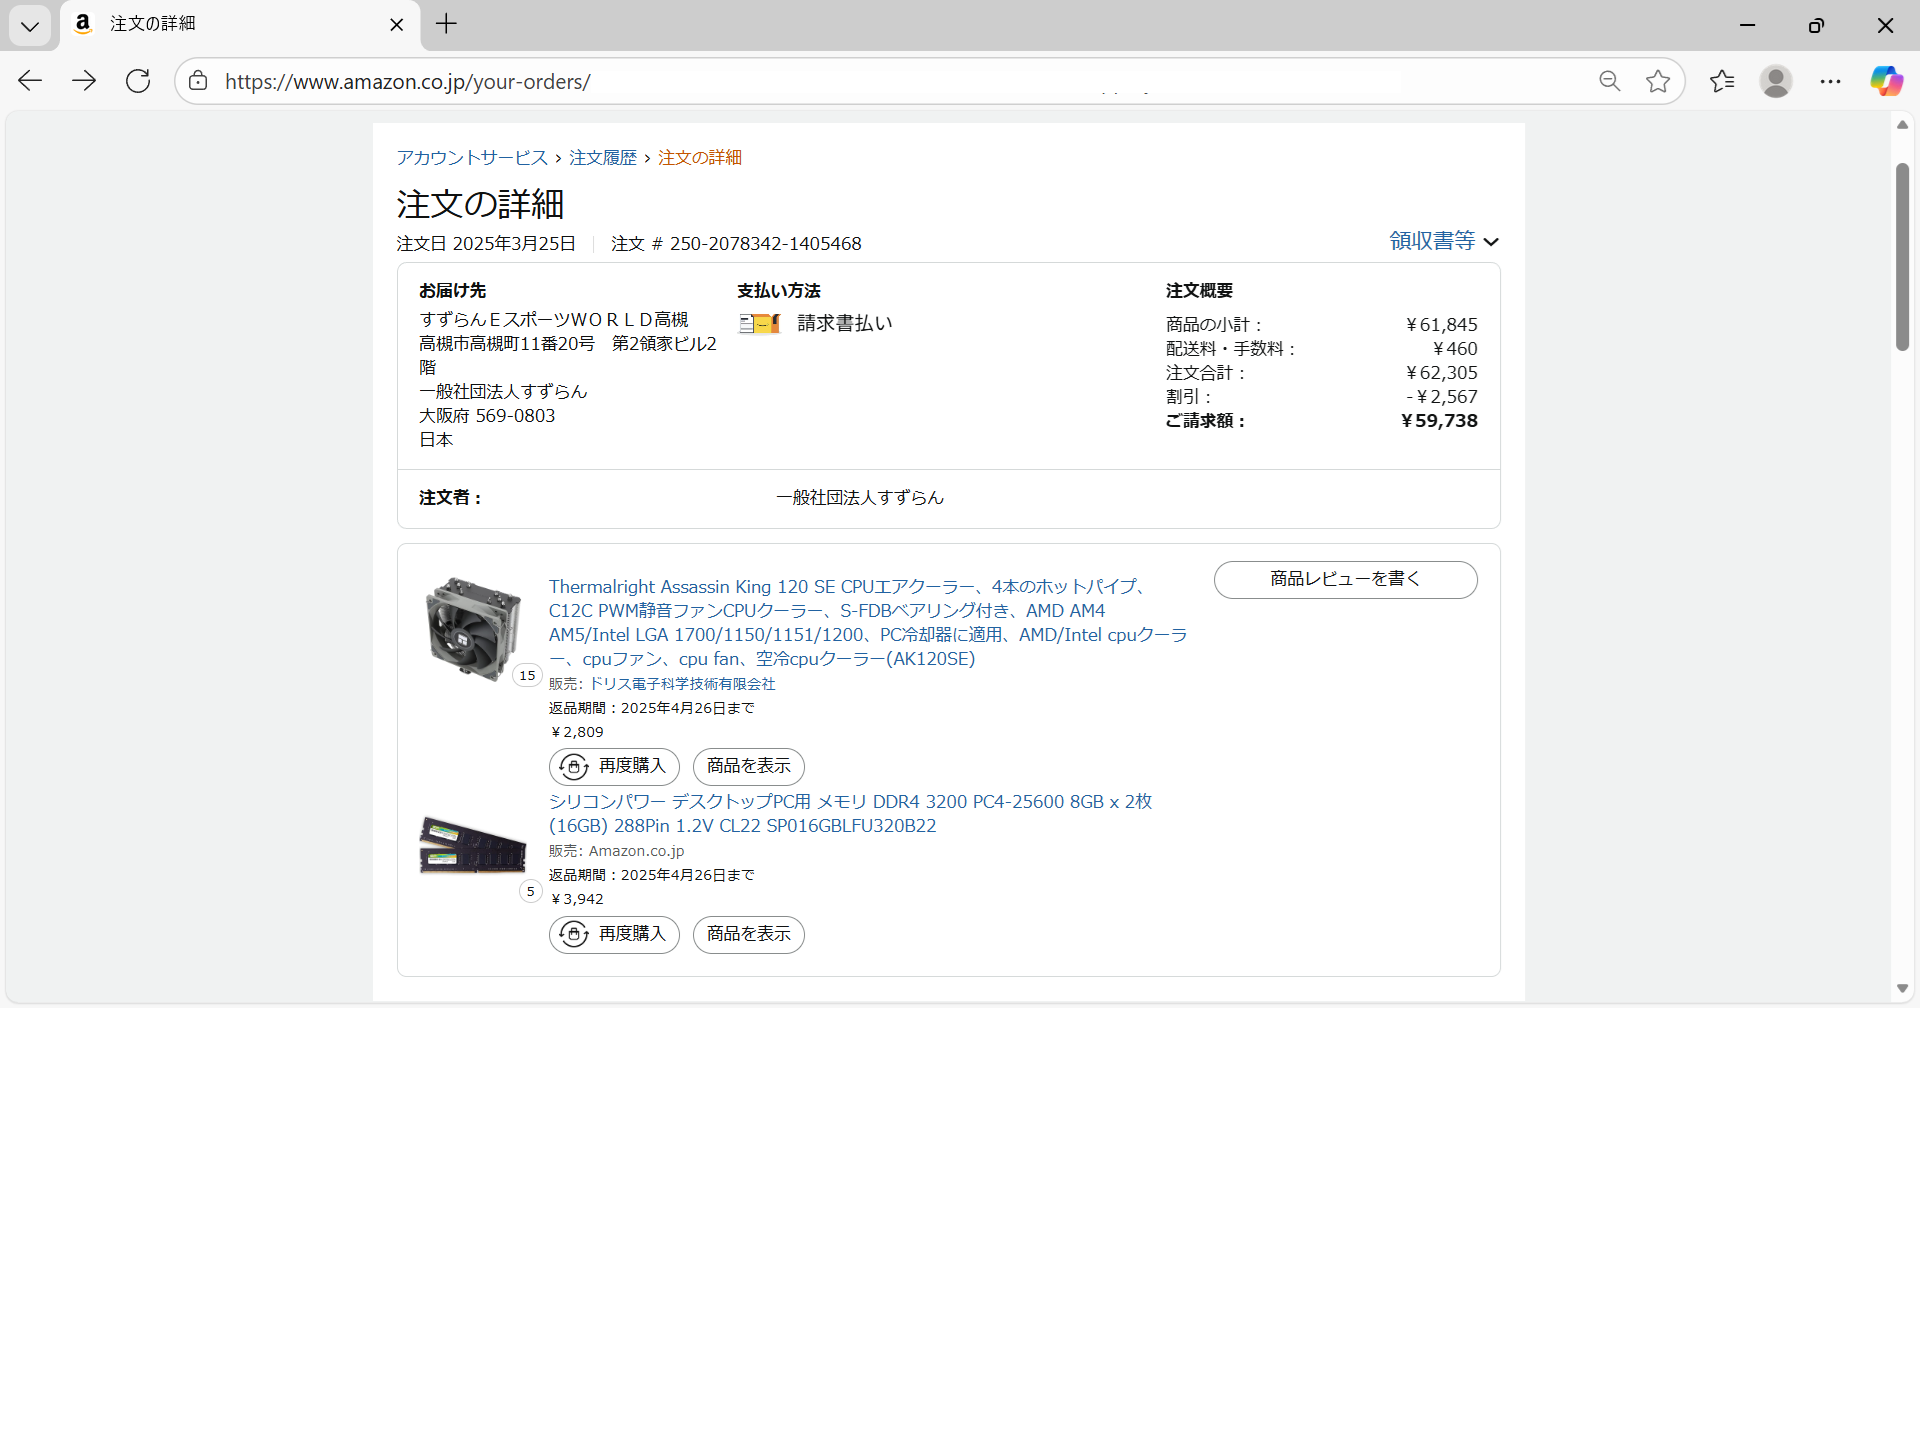The height and width of the screenshot is (1448, 1920).
Task: Expand the tab search chevron
Action: coord(30,25)
